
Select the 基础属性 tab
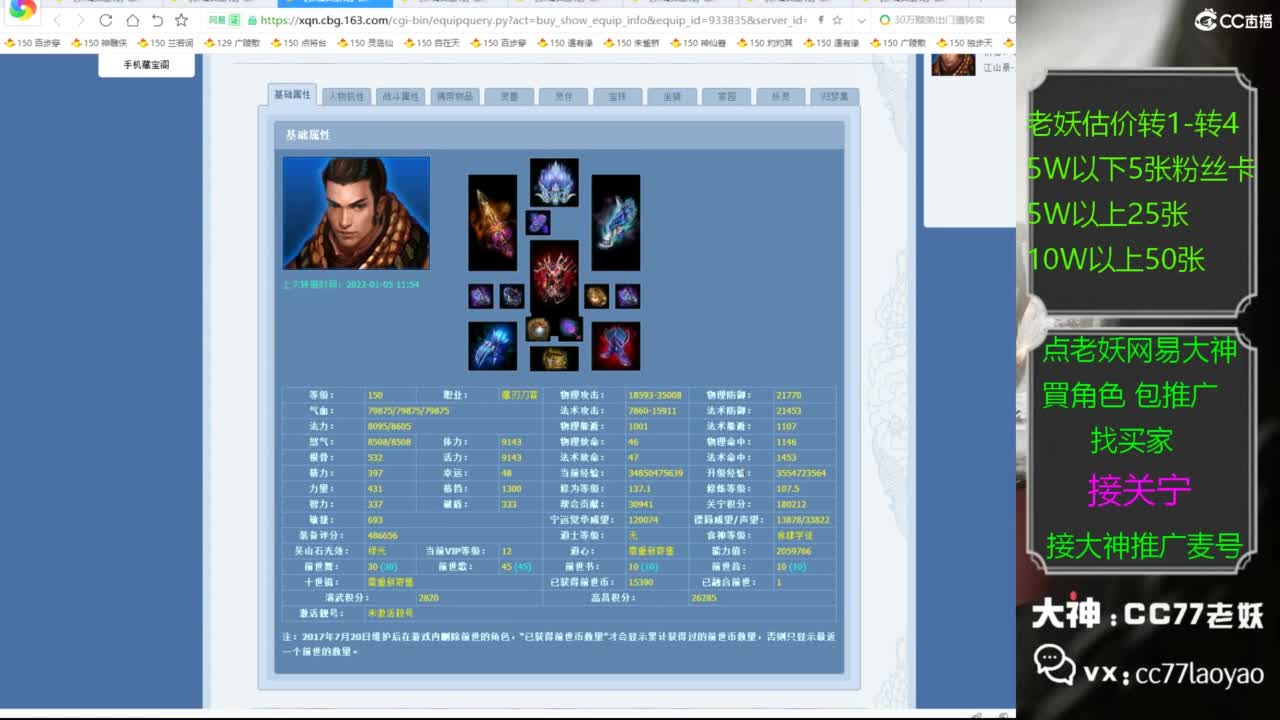(x=292, y=95)
